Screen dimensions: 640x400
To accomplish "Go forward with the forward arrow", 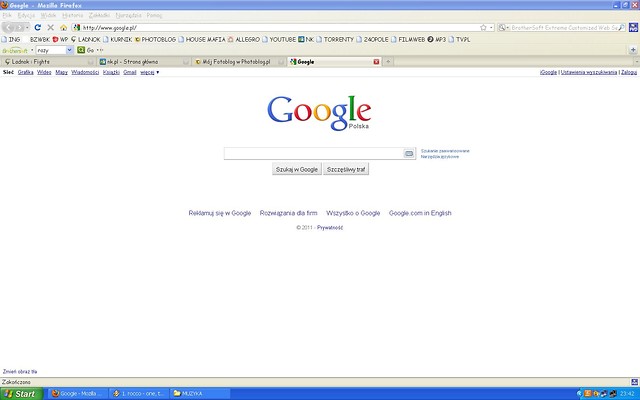I will (x=19, y=27).
